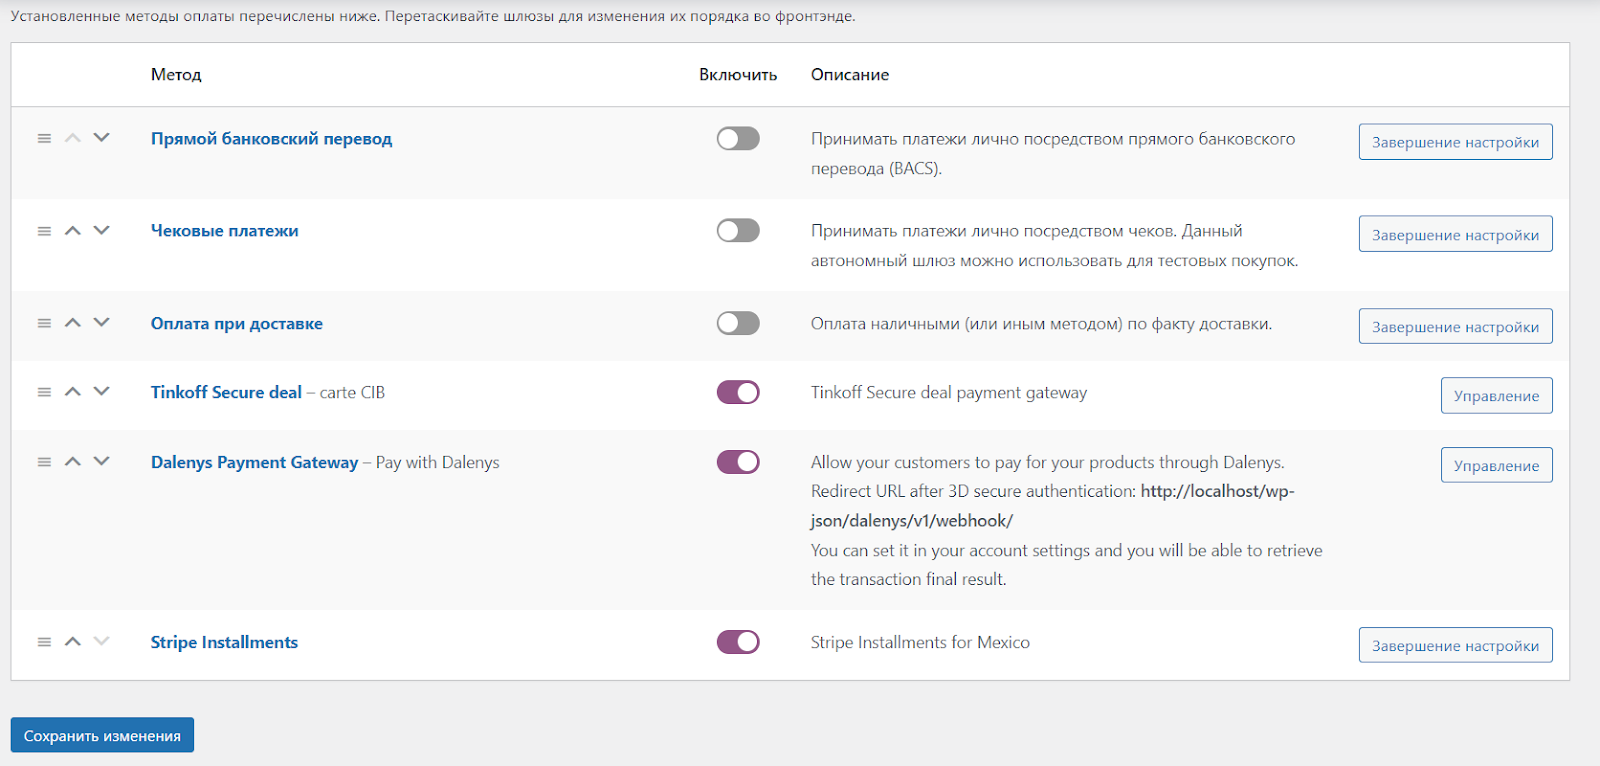Click the Метод column header
Screen dimensions: 1600x766
(176, 75)
